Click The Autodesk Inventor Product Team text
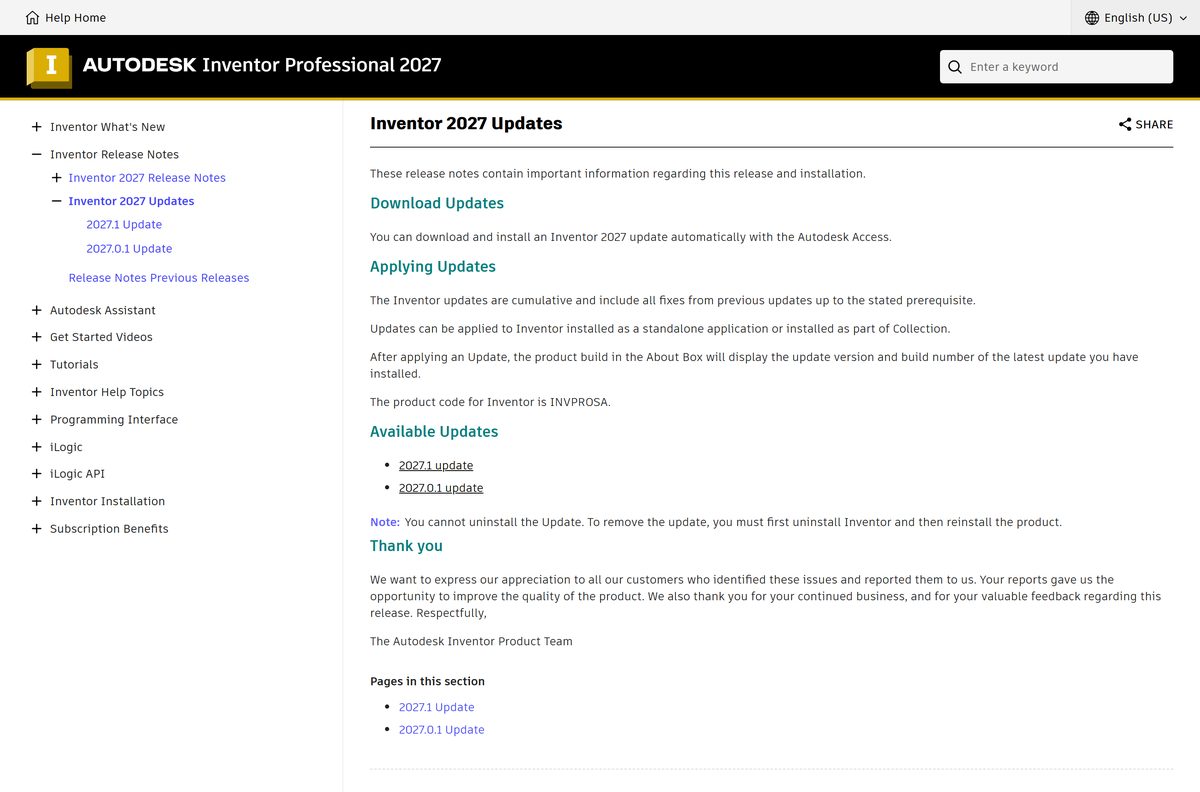Screen dimensions: 1200x792 471,641
